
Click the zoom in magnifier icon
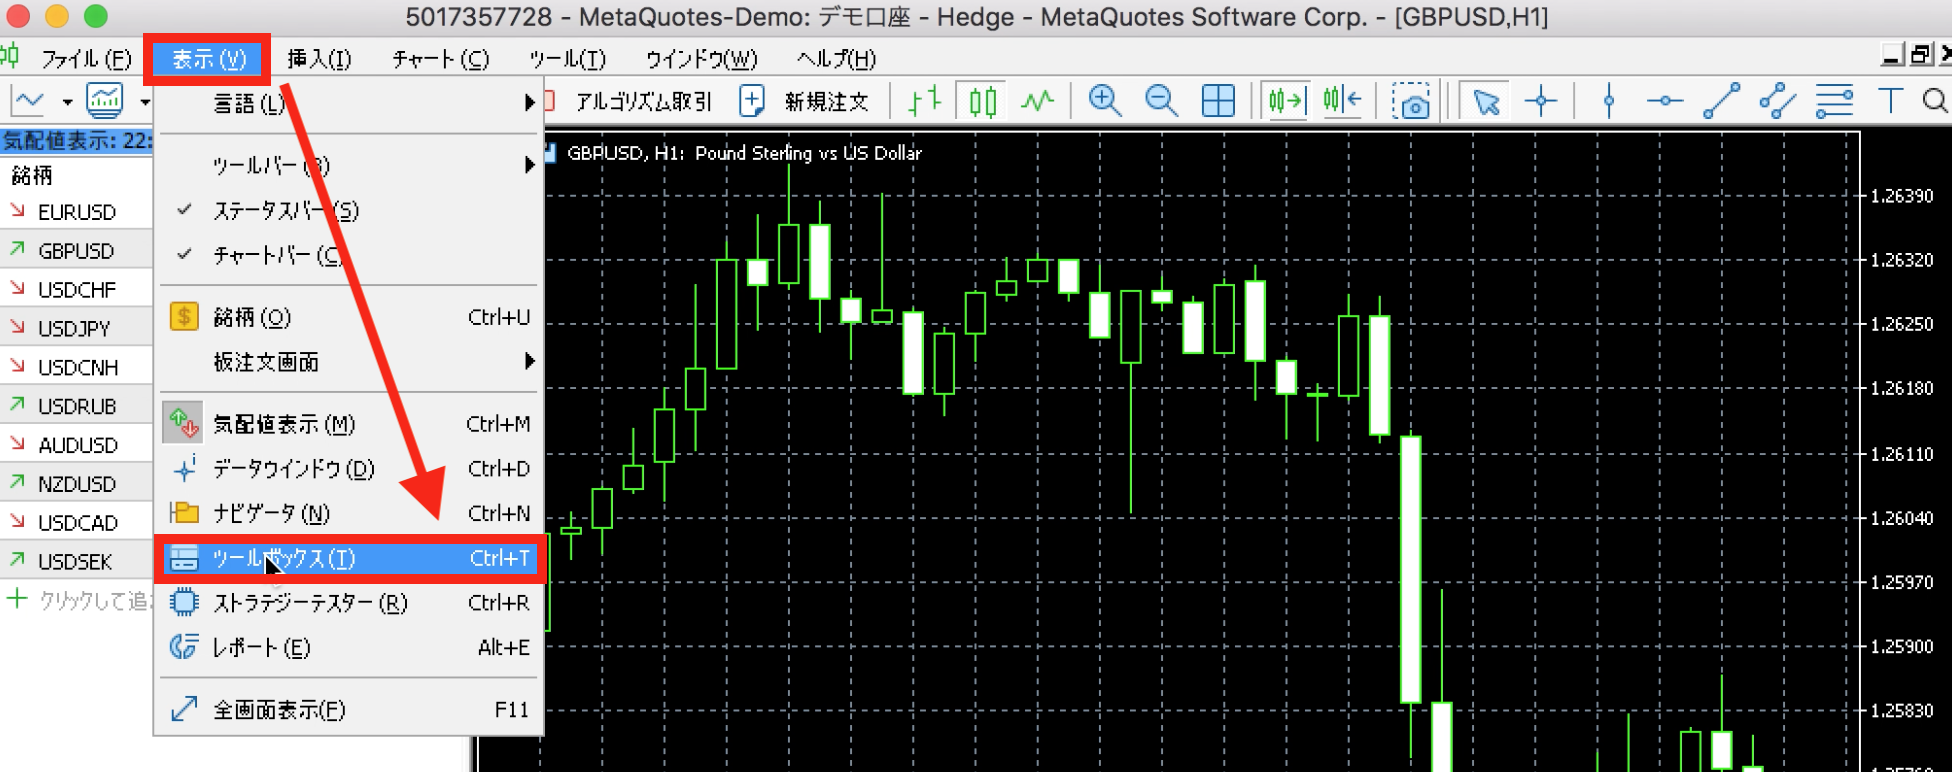[1104, 100]
